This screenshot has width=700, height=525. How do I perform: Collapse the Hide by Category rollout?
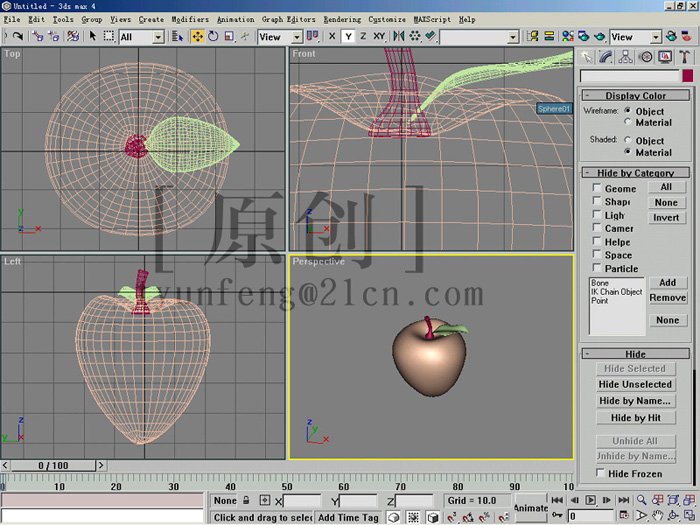click(x=636, y=172)
